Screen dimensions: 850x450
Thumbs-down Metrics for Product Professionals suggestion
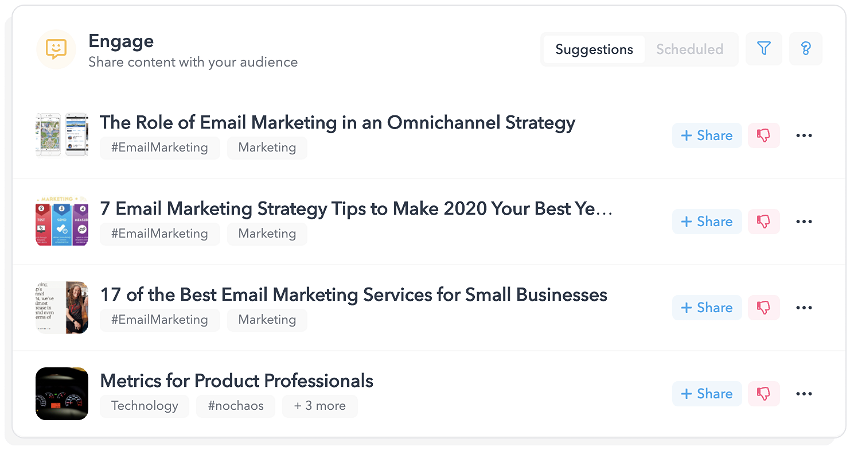click(763, 394)
